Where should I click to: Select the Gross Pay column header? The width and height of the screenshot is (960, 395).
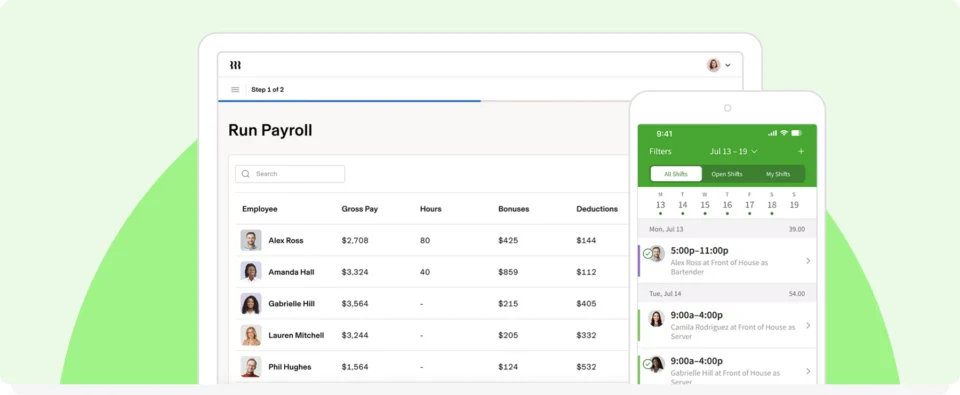tap(360, 209)
